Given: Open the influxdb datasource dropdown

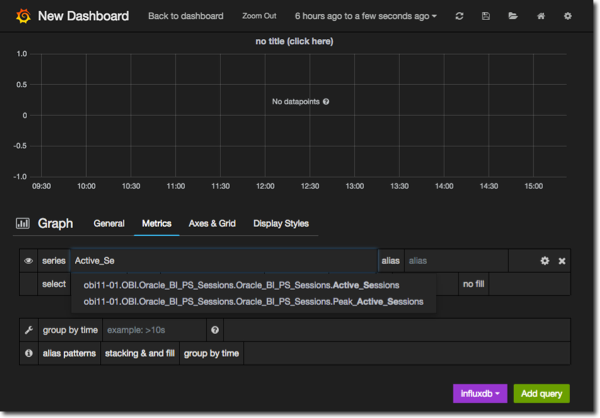Looking at the screenshot, I should click(480, 394).
